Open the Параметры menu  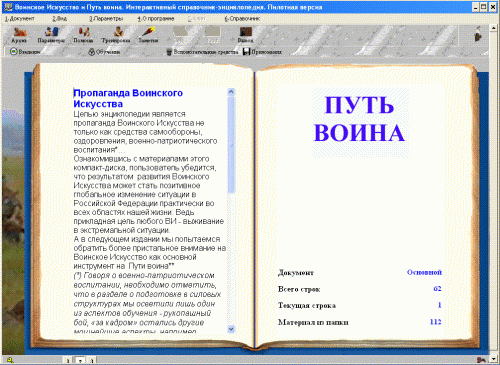click(x=106, y=19)
